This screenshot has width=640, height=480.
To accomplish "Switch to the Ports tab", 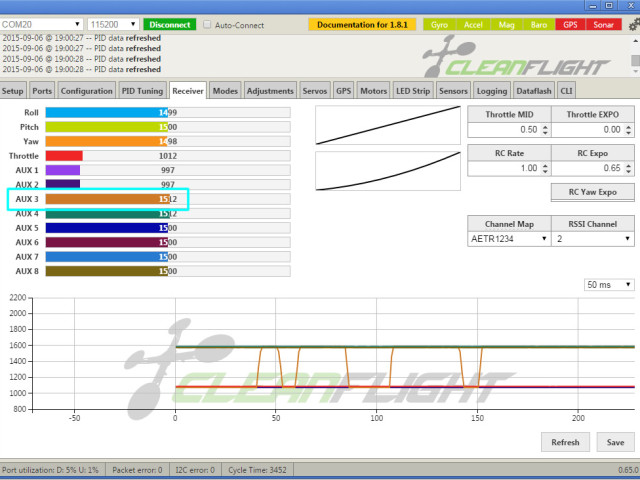I will click(x=42, y=91).
